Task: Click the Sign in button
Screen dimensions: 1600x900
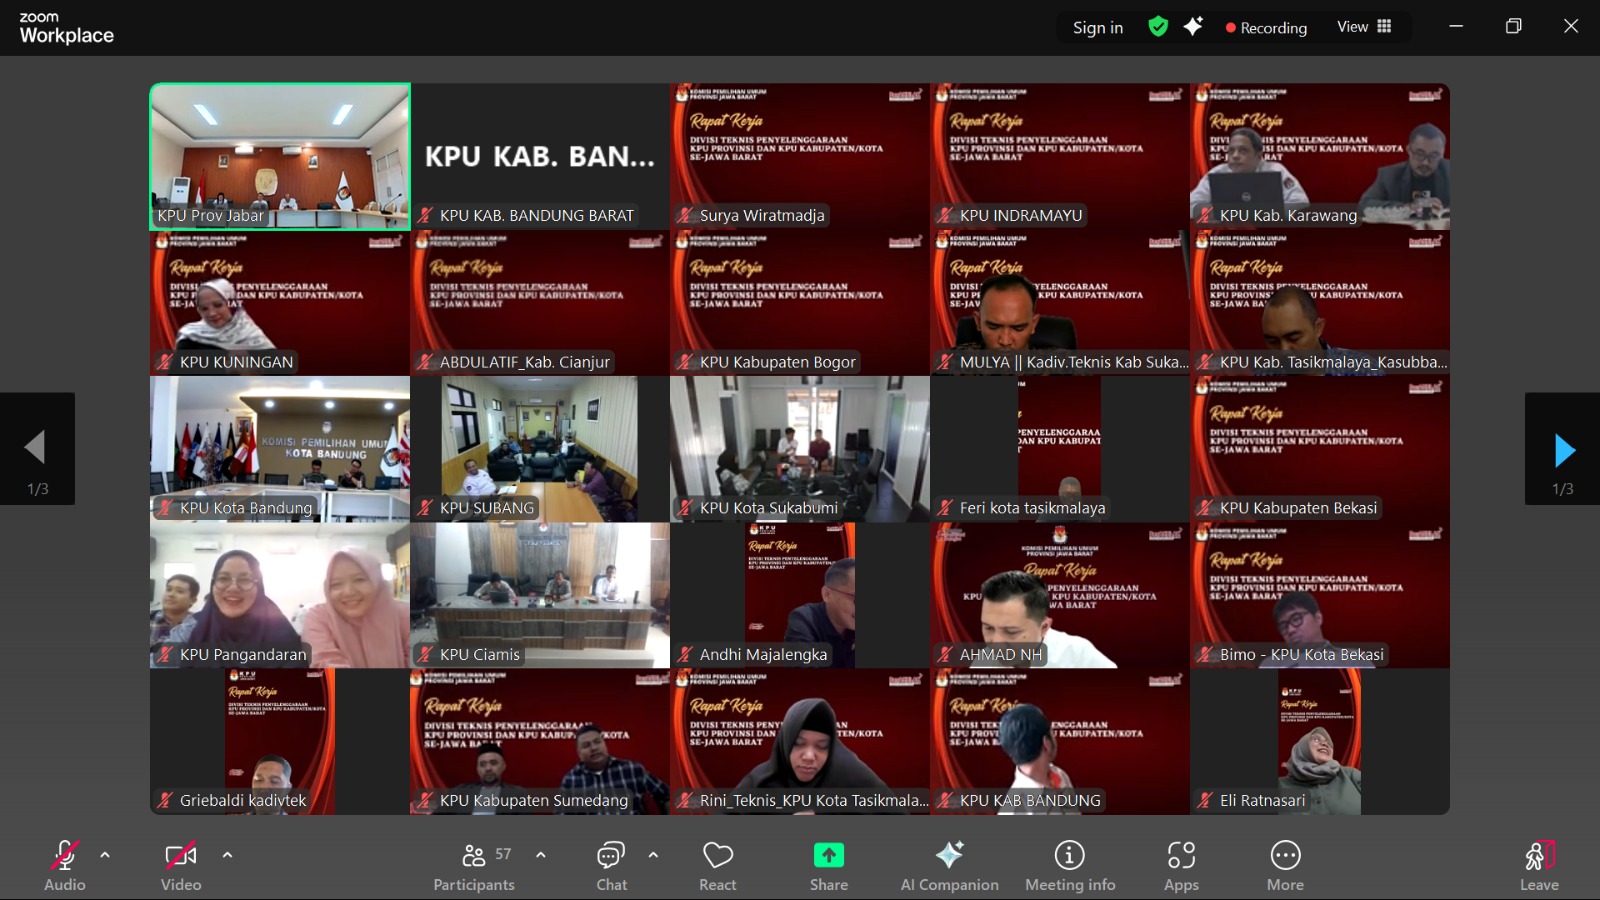Action: click(x=1097, y=28)
